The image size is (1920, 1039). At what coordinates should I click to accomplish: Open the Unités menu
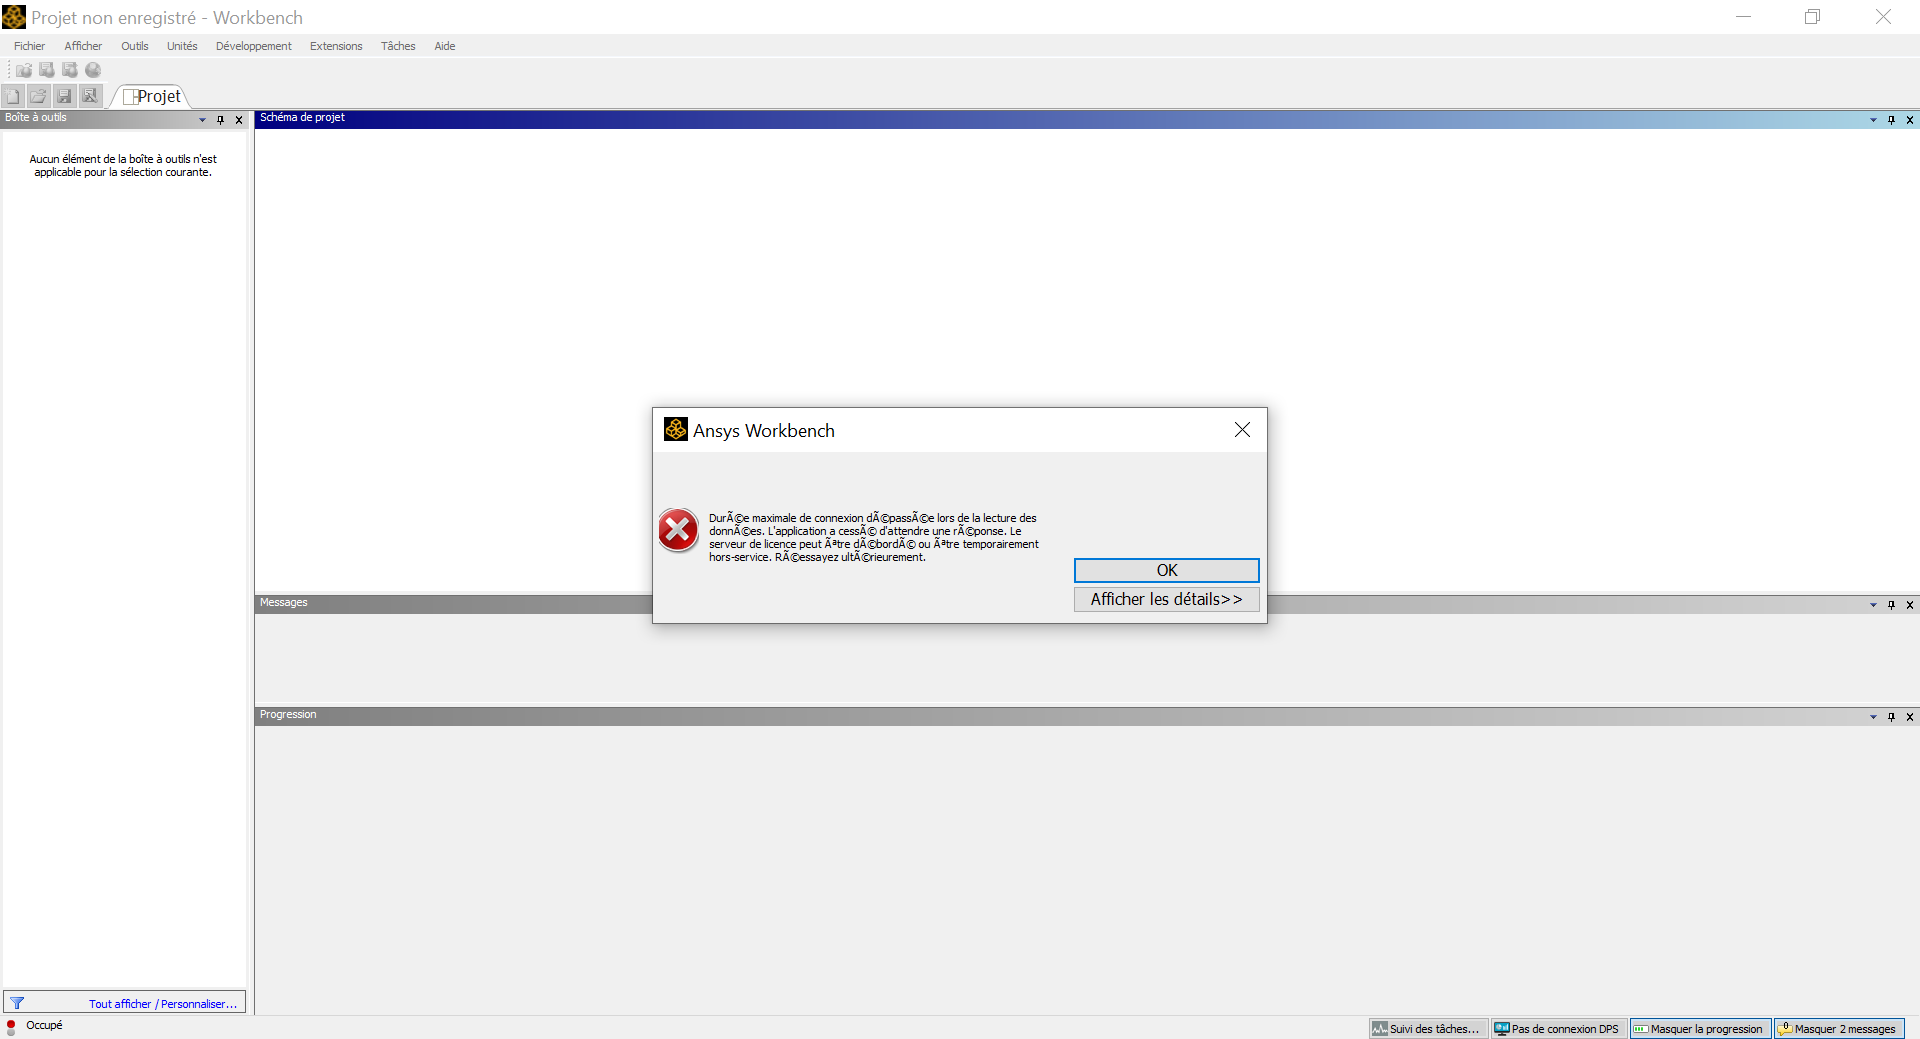(182, 46)
